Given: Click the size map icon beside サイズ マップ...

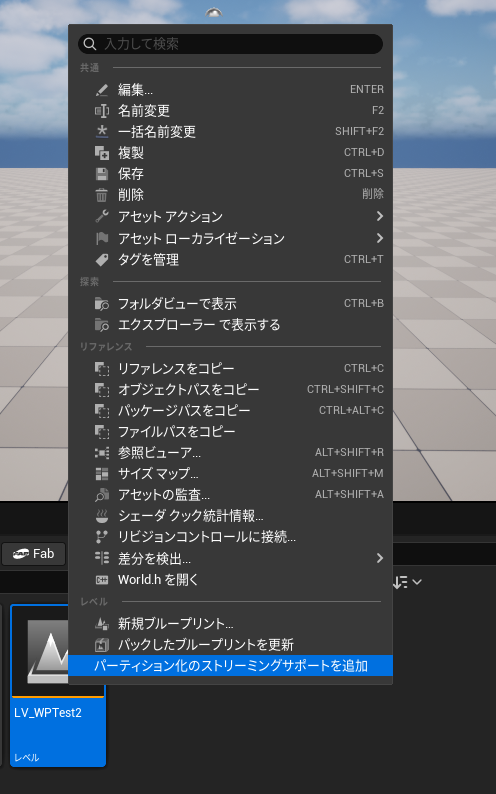Looking at the screenshot, I should pyautogui.click(x=102, y=474).
